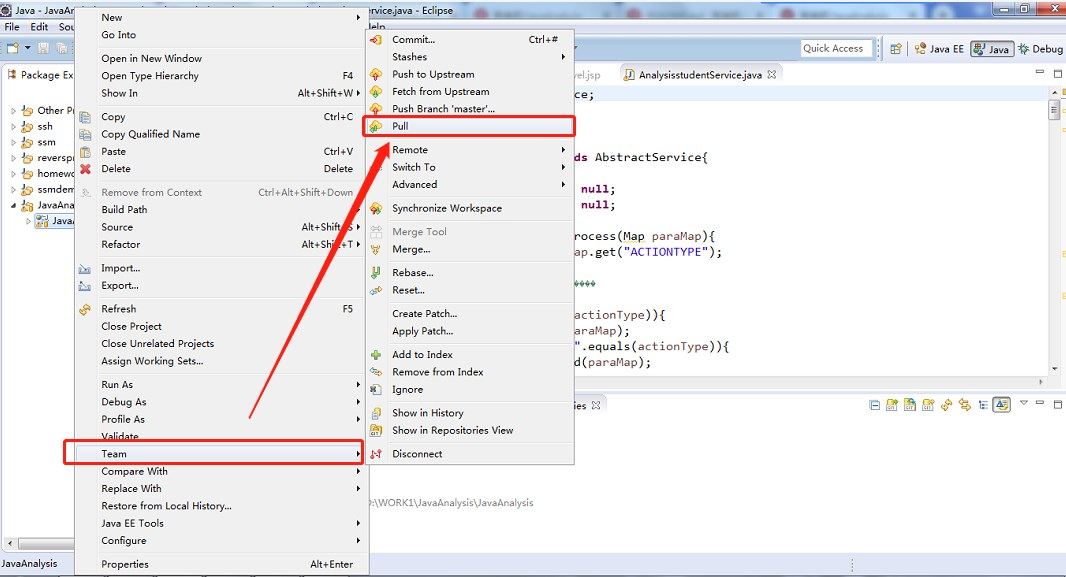Click the Pull icon in submenu
The height and width of the screenshot is (577, 1066).
pyautogui.click(x=375, y=126)
